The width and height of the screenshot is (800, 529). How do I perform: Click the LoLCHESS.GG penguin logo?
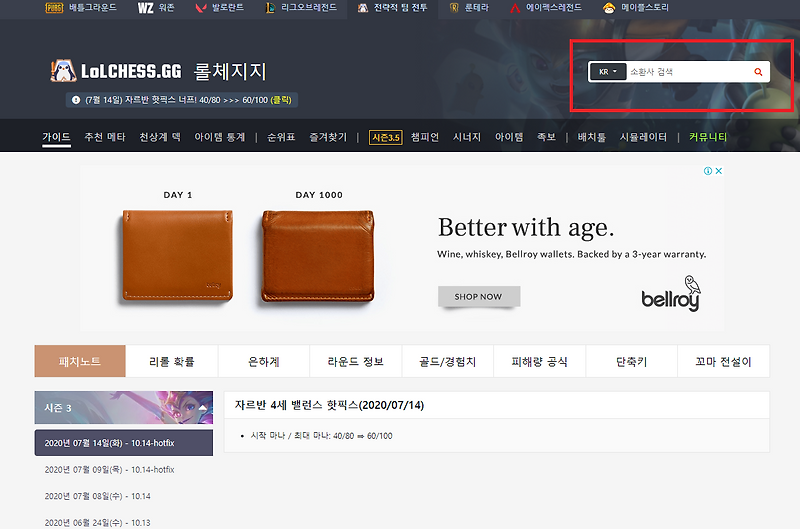(x=63, y=71)
